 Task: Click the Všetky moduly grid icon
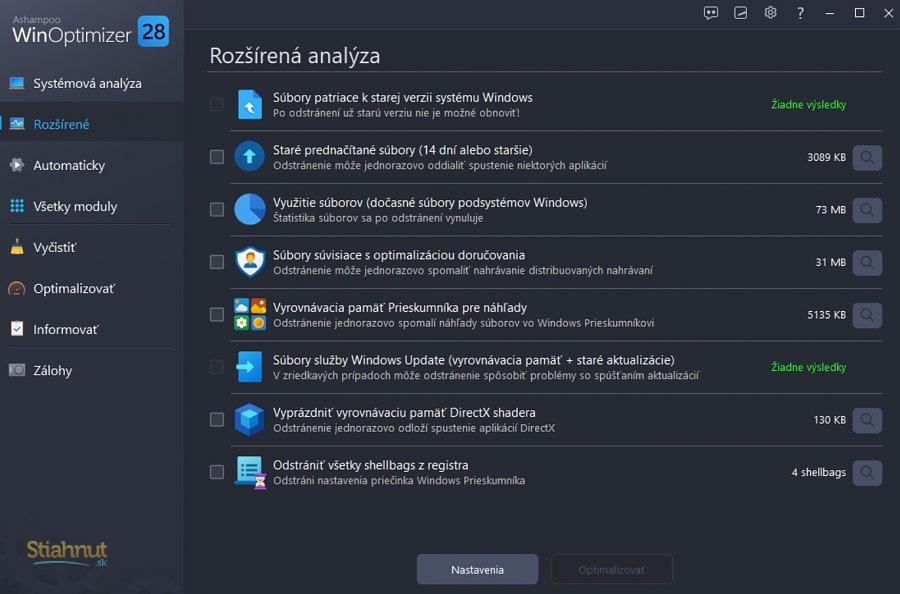click(17, 206)
